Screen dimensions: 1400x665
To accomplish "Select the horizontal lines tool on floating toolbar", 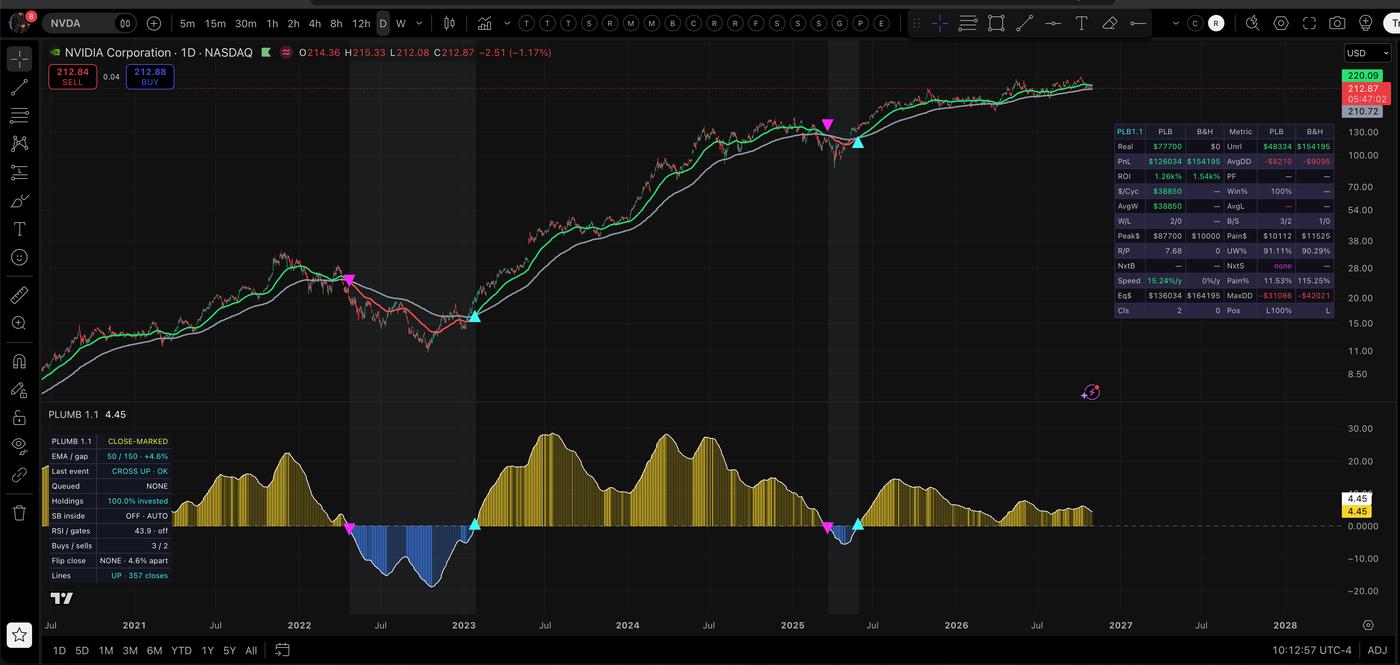I will click(968, 23).
